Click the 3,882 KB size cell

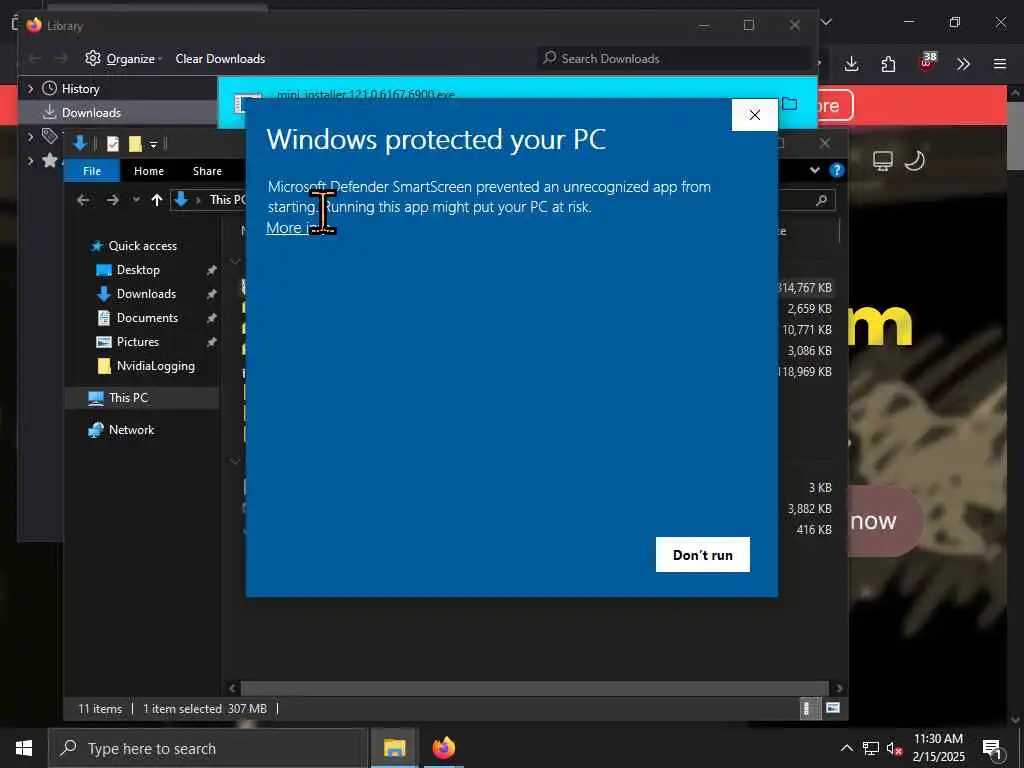point(809,509)
